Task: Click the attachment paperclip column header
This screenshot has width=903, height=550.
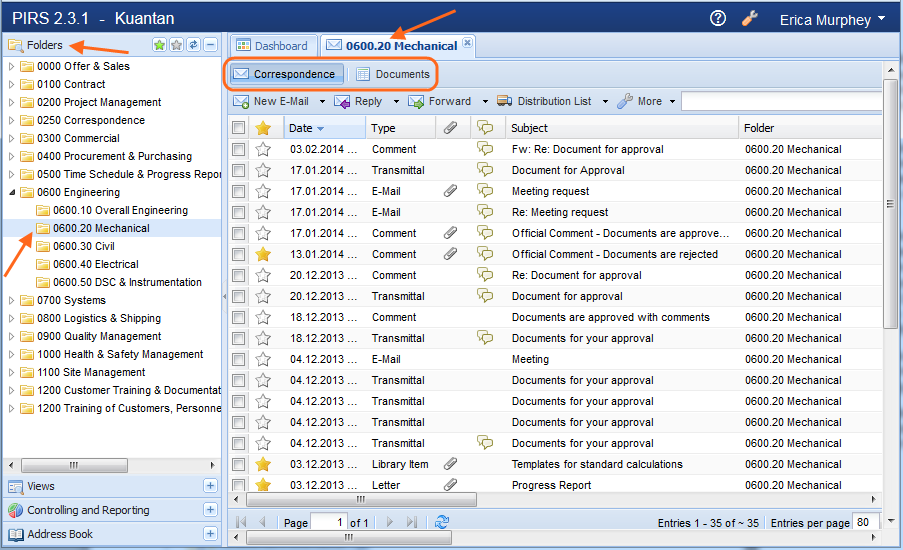Action: [x=451, y=128]
